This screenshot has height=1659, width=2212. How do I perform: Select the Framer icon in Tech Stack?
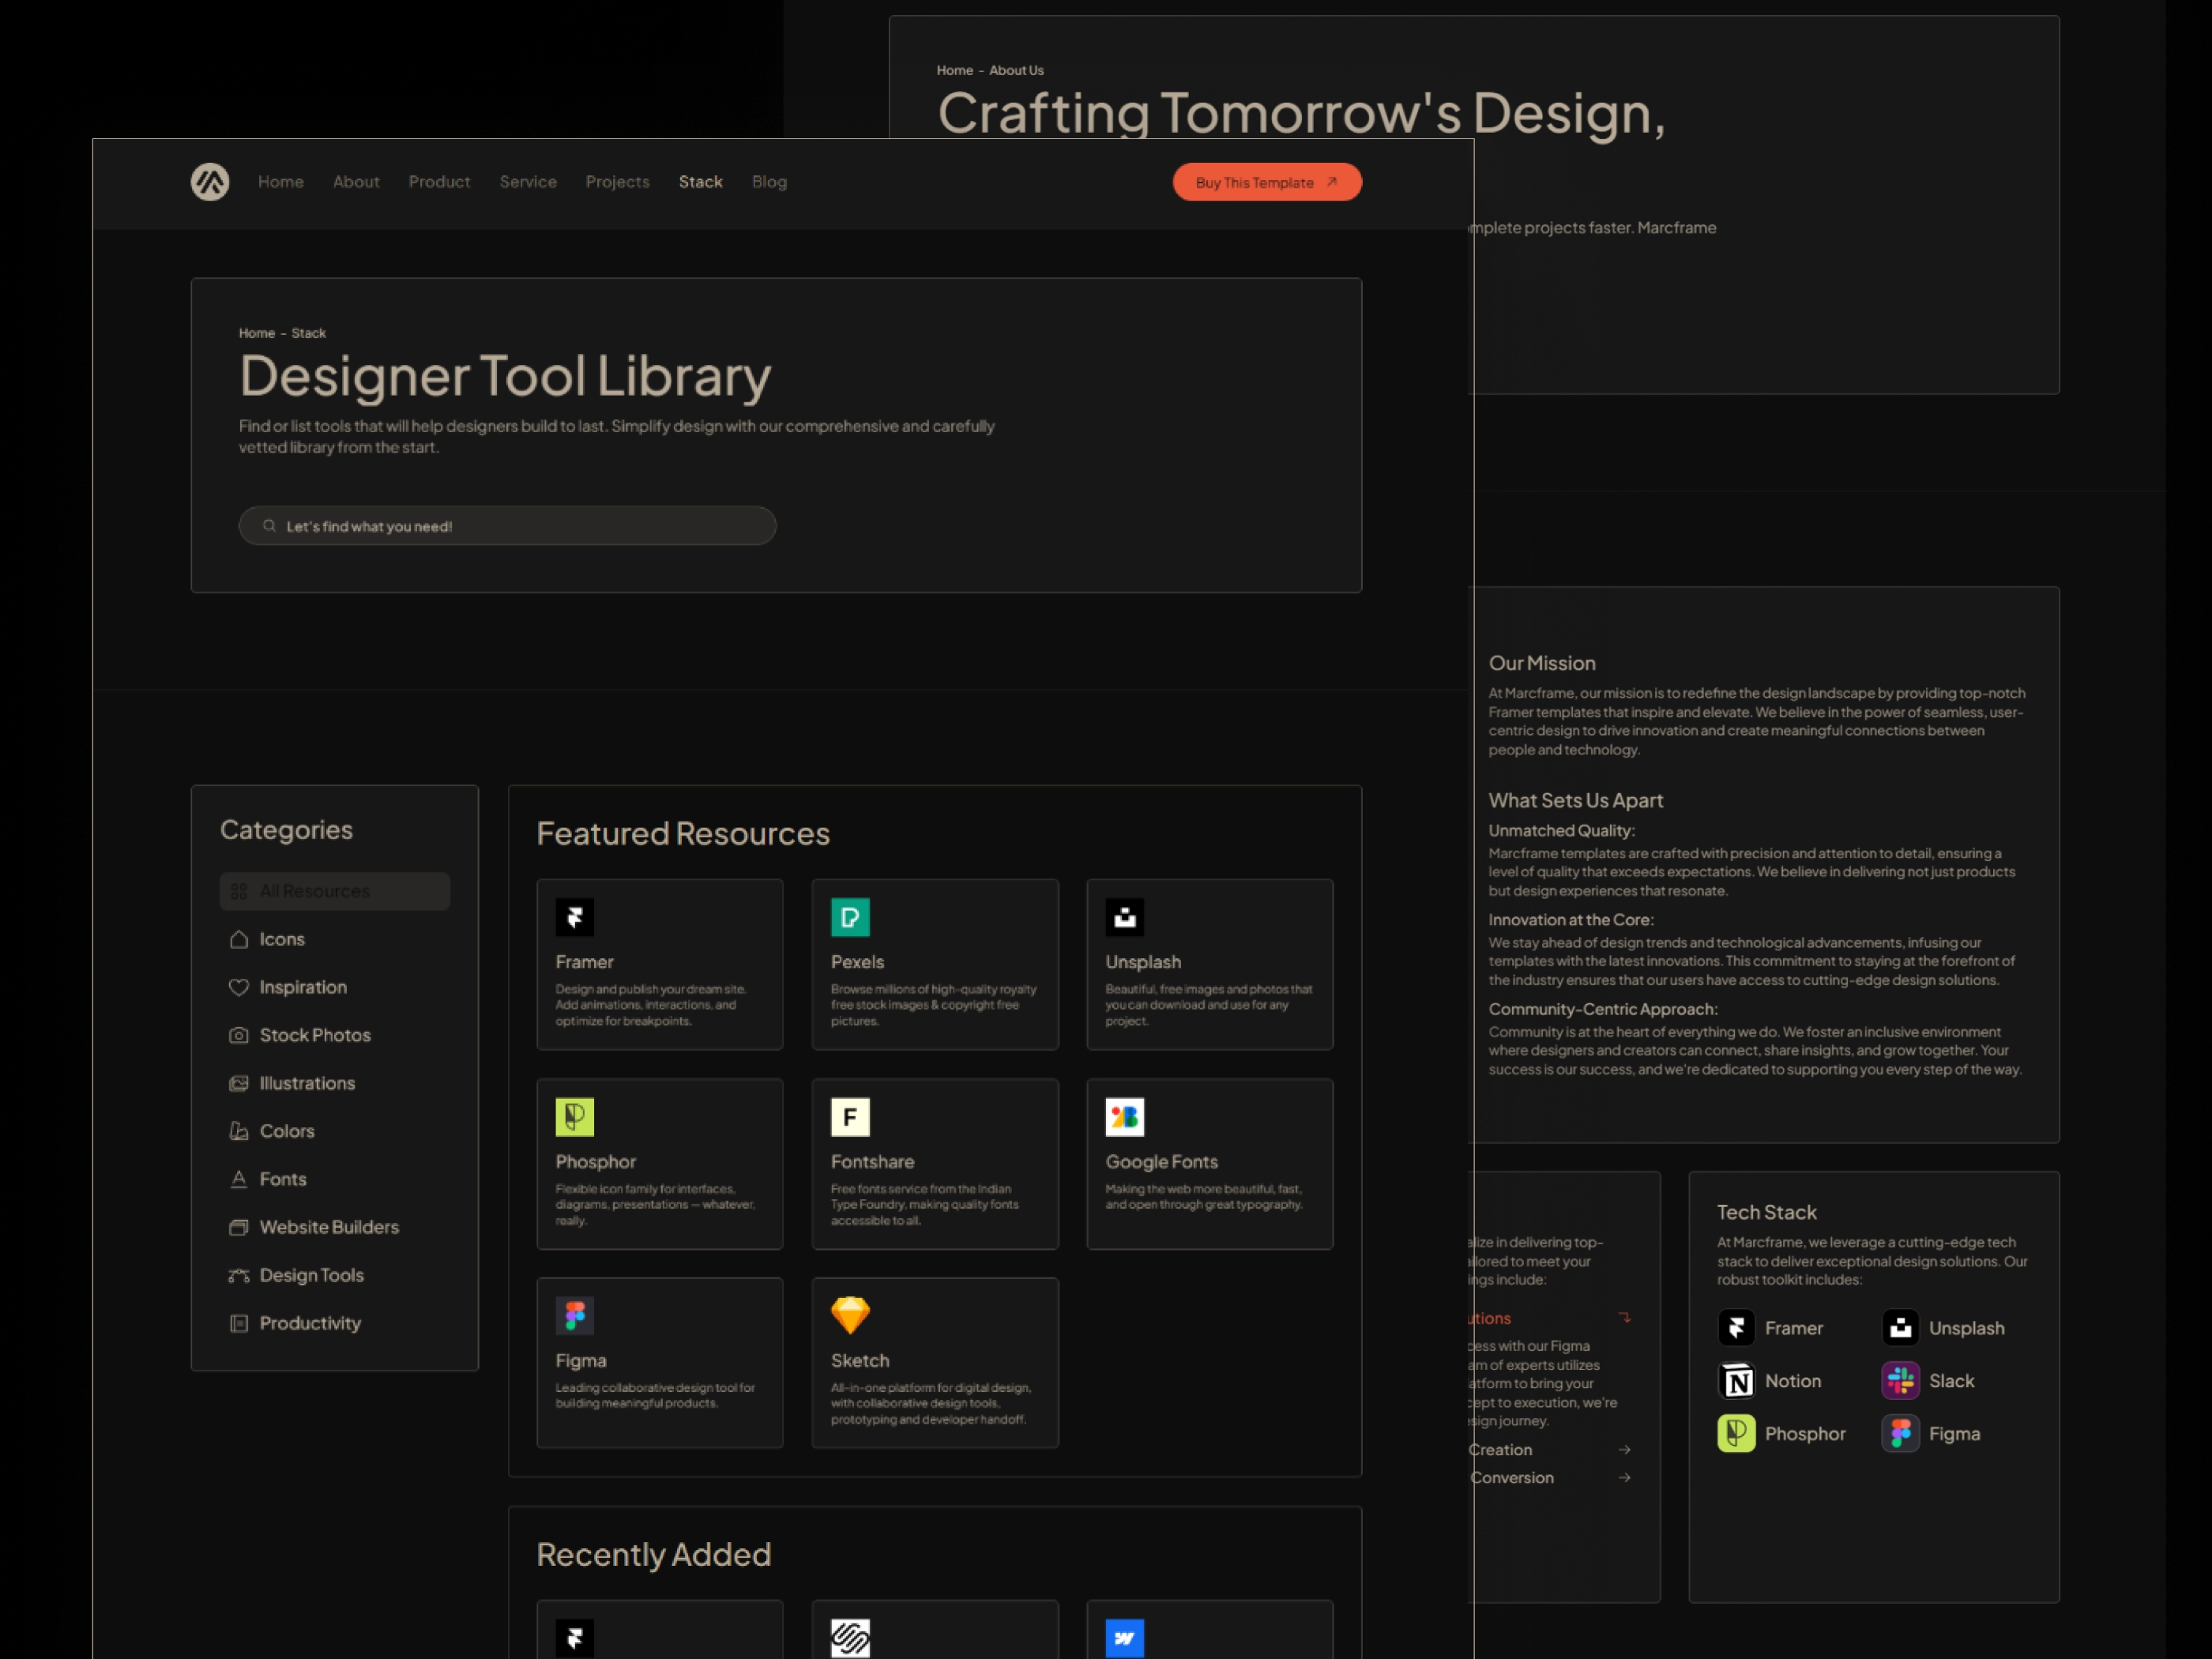(x=1736, y=1327)
